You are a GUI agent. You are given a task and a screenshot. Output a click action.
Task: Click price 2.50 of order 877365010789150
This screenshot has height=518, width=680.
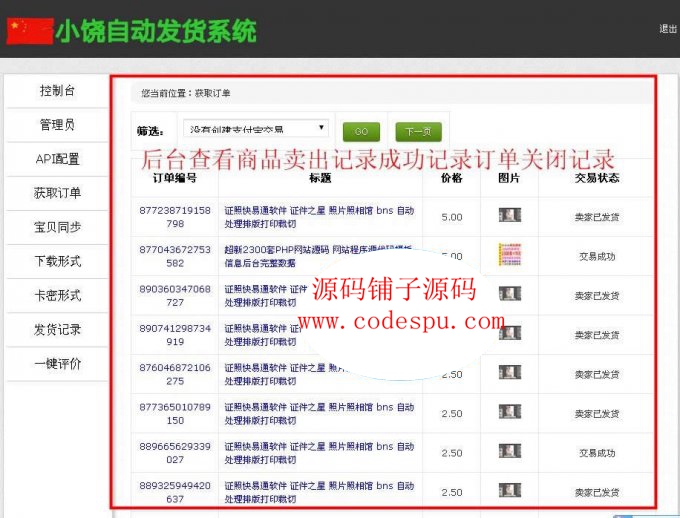pyautogui.click(x=452, y=414)
